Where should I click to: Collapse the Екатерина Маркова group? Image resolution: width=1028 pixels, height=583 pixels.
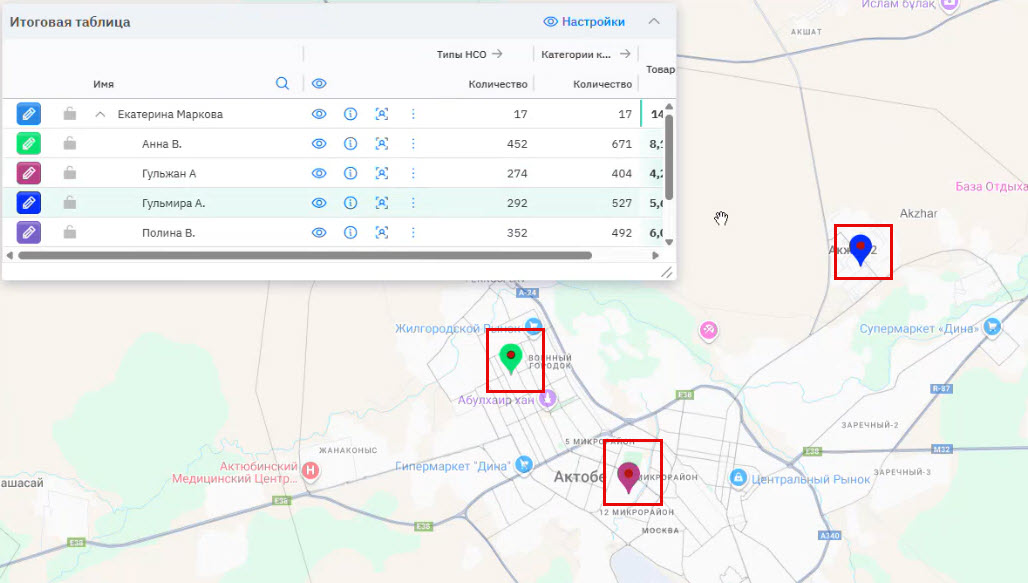coord(100,114)
